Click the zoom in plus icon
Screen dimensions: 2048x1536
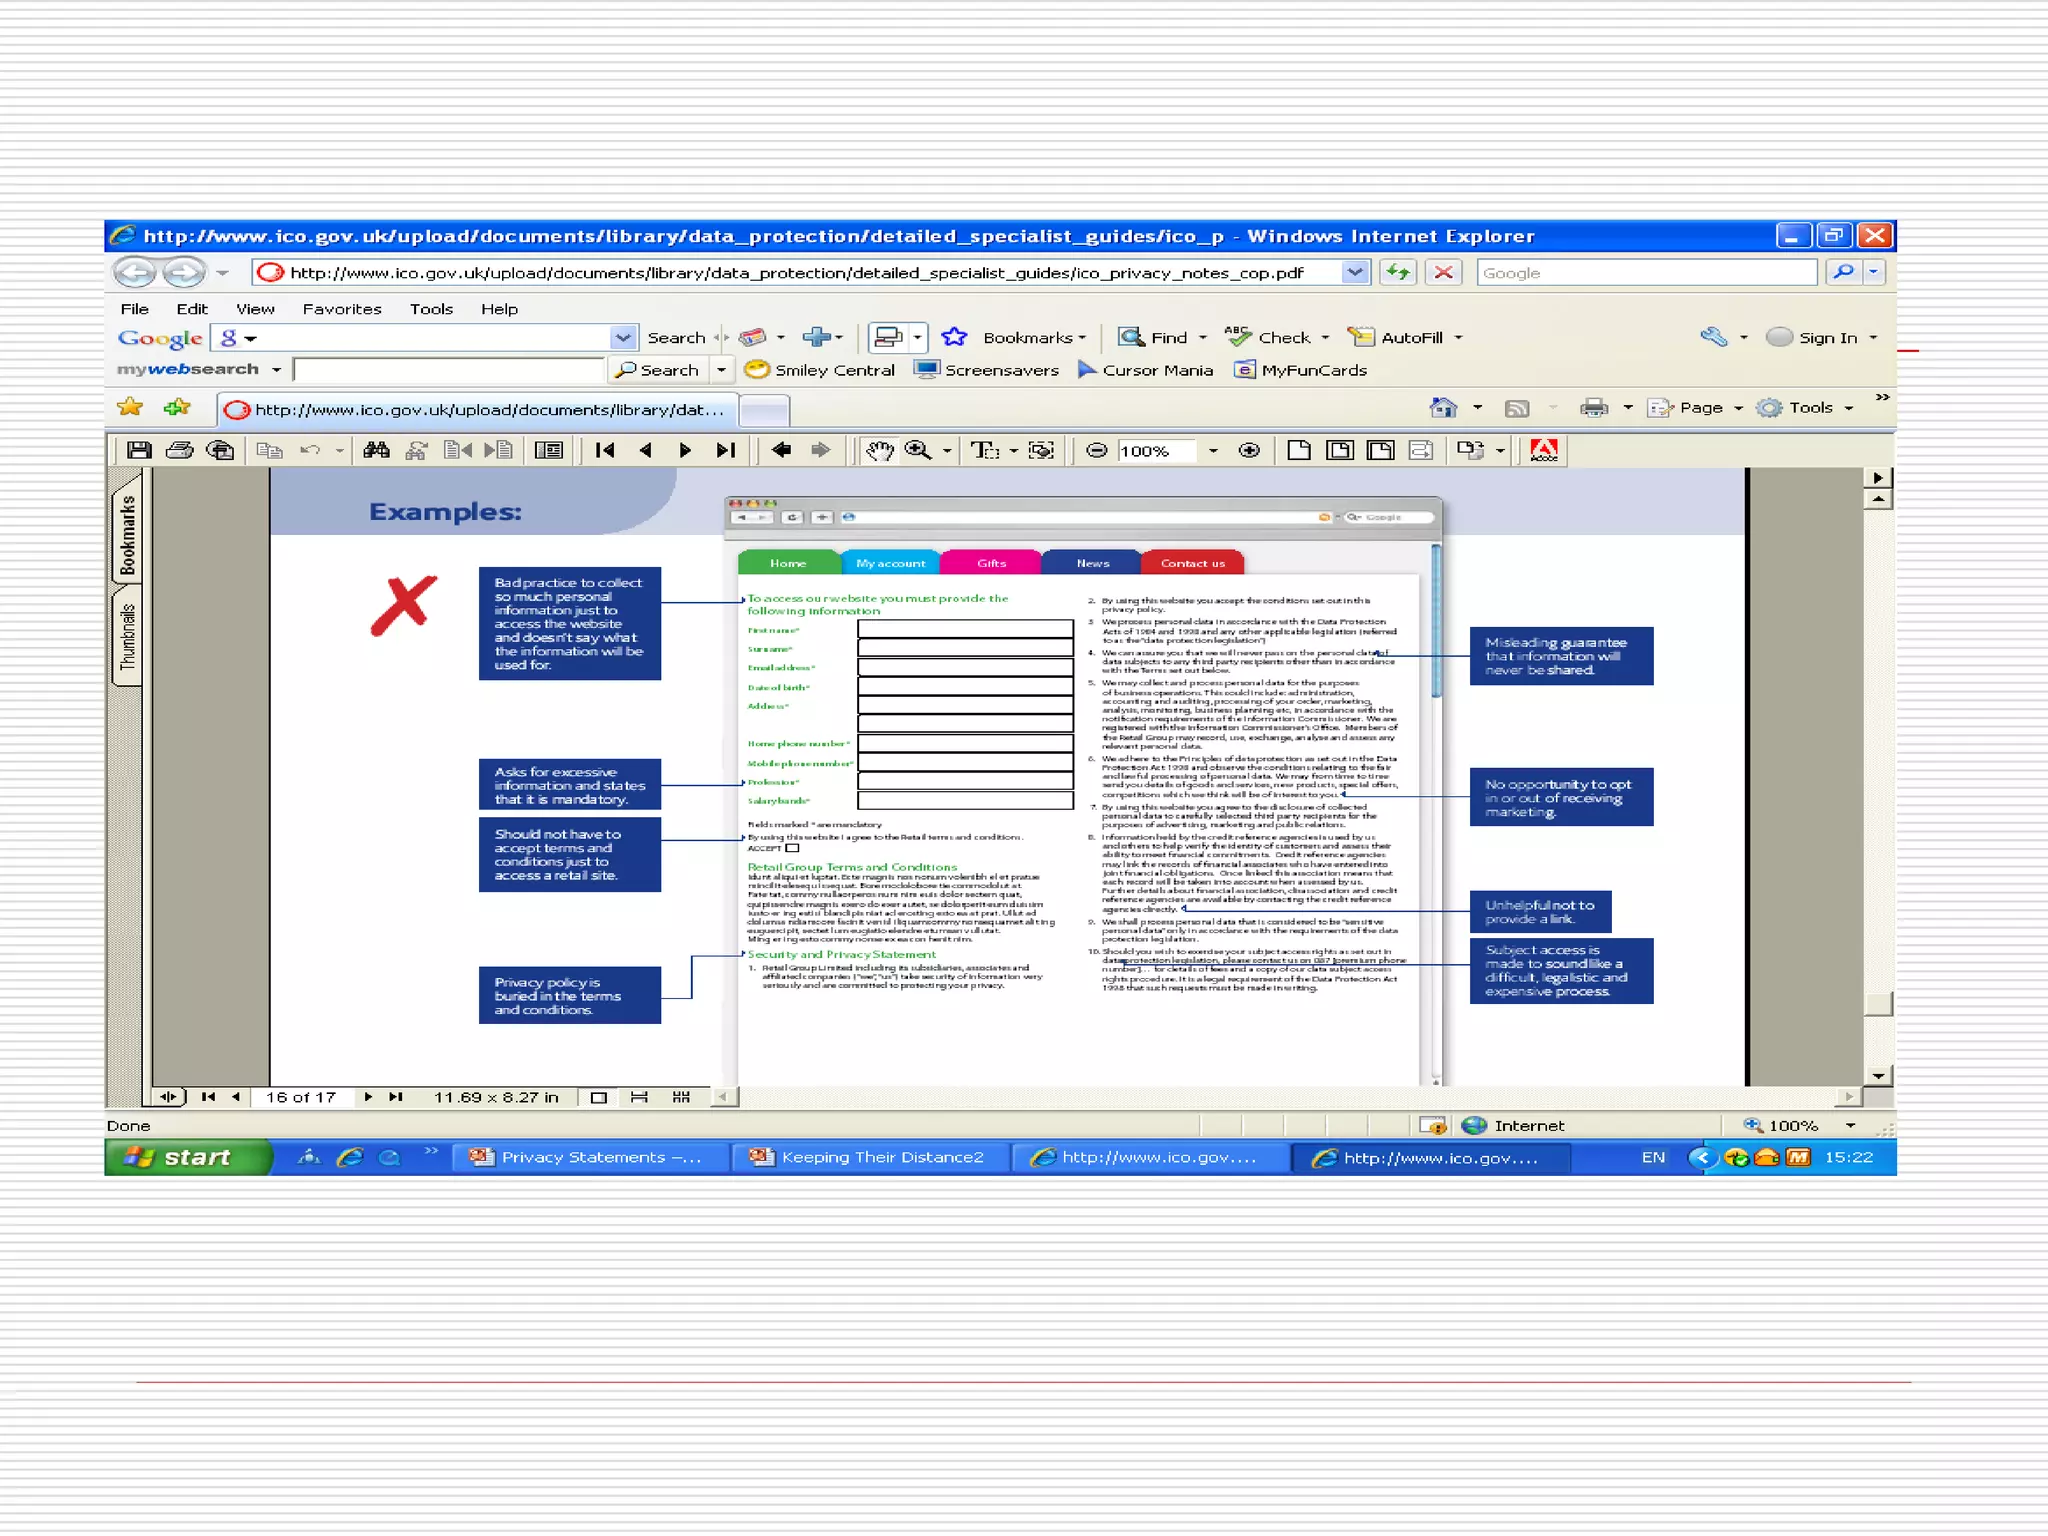[1249, 450]
